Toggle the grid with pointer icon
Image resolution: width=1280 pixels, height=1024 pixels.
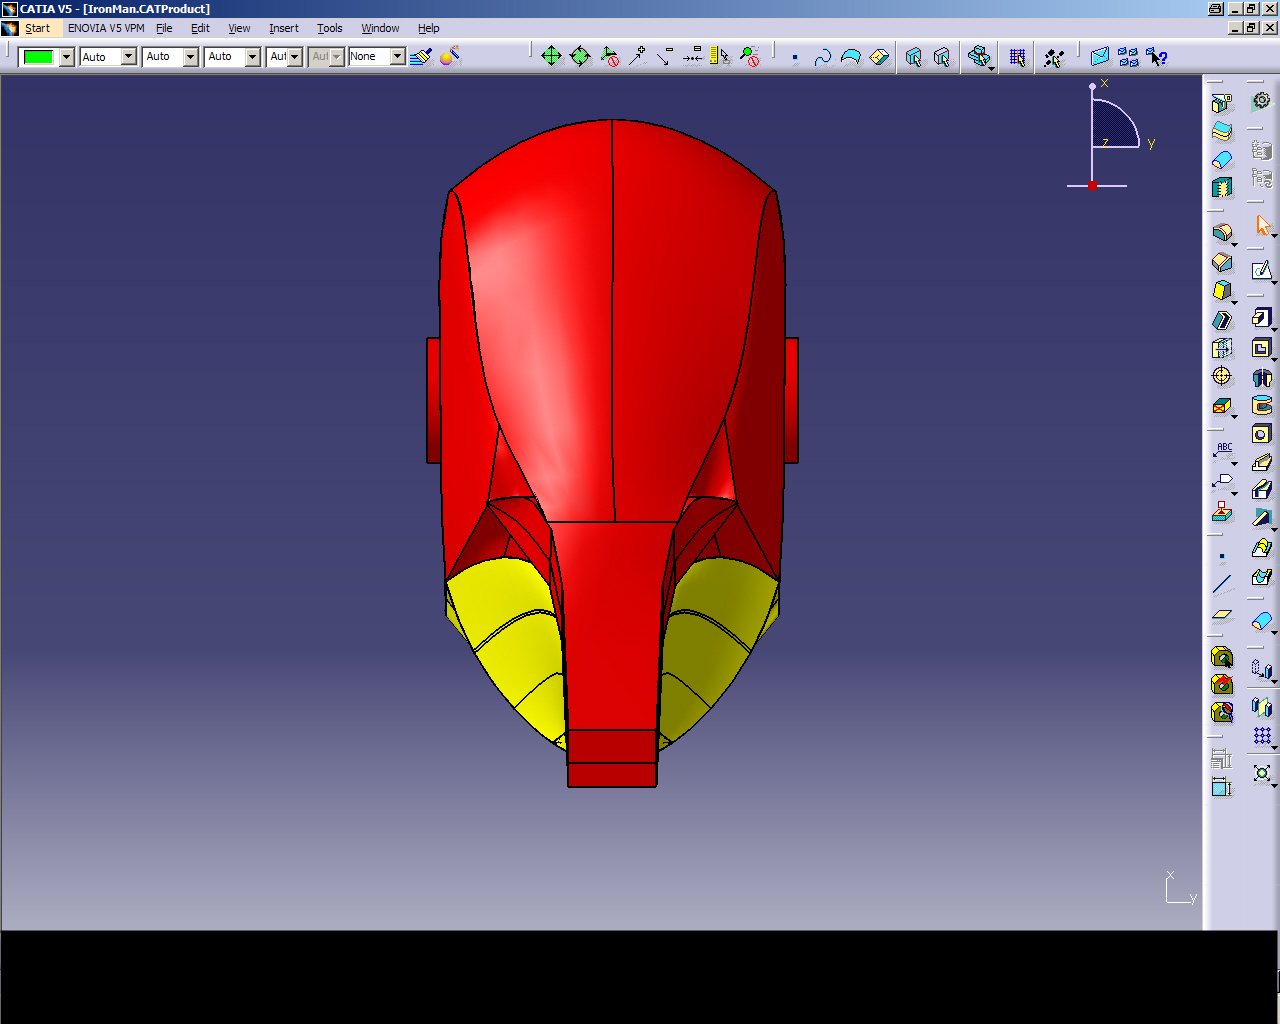click(x=1017, y=58)
